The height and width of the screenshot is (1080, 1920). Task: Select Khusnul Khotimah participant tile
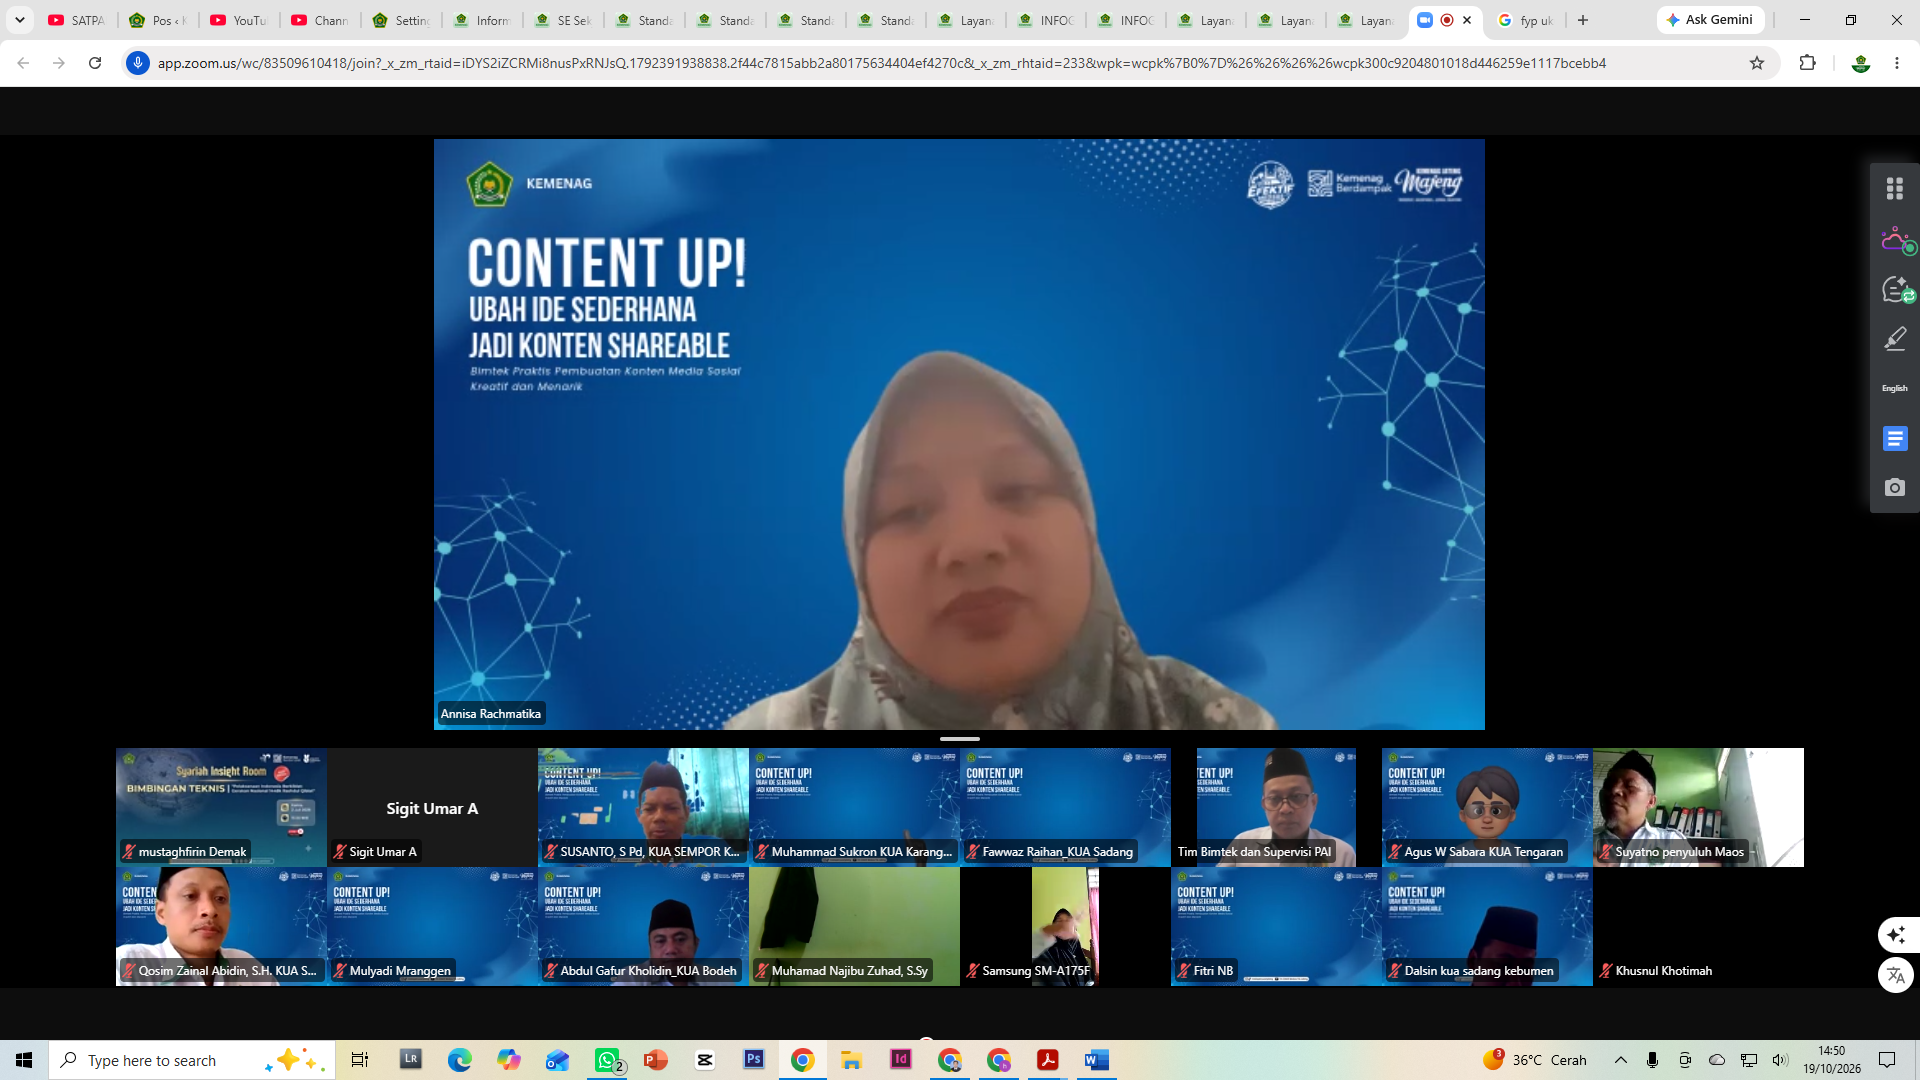pyautogui.click(x=1698, y=926)
